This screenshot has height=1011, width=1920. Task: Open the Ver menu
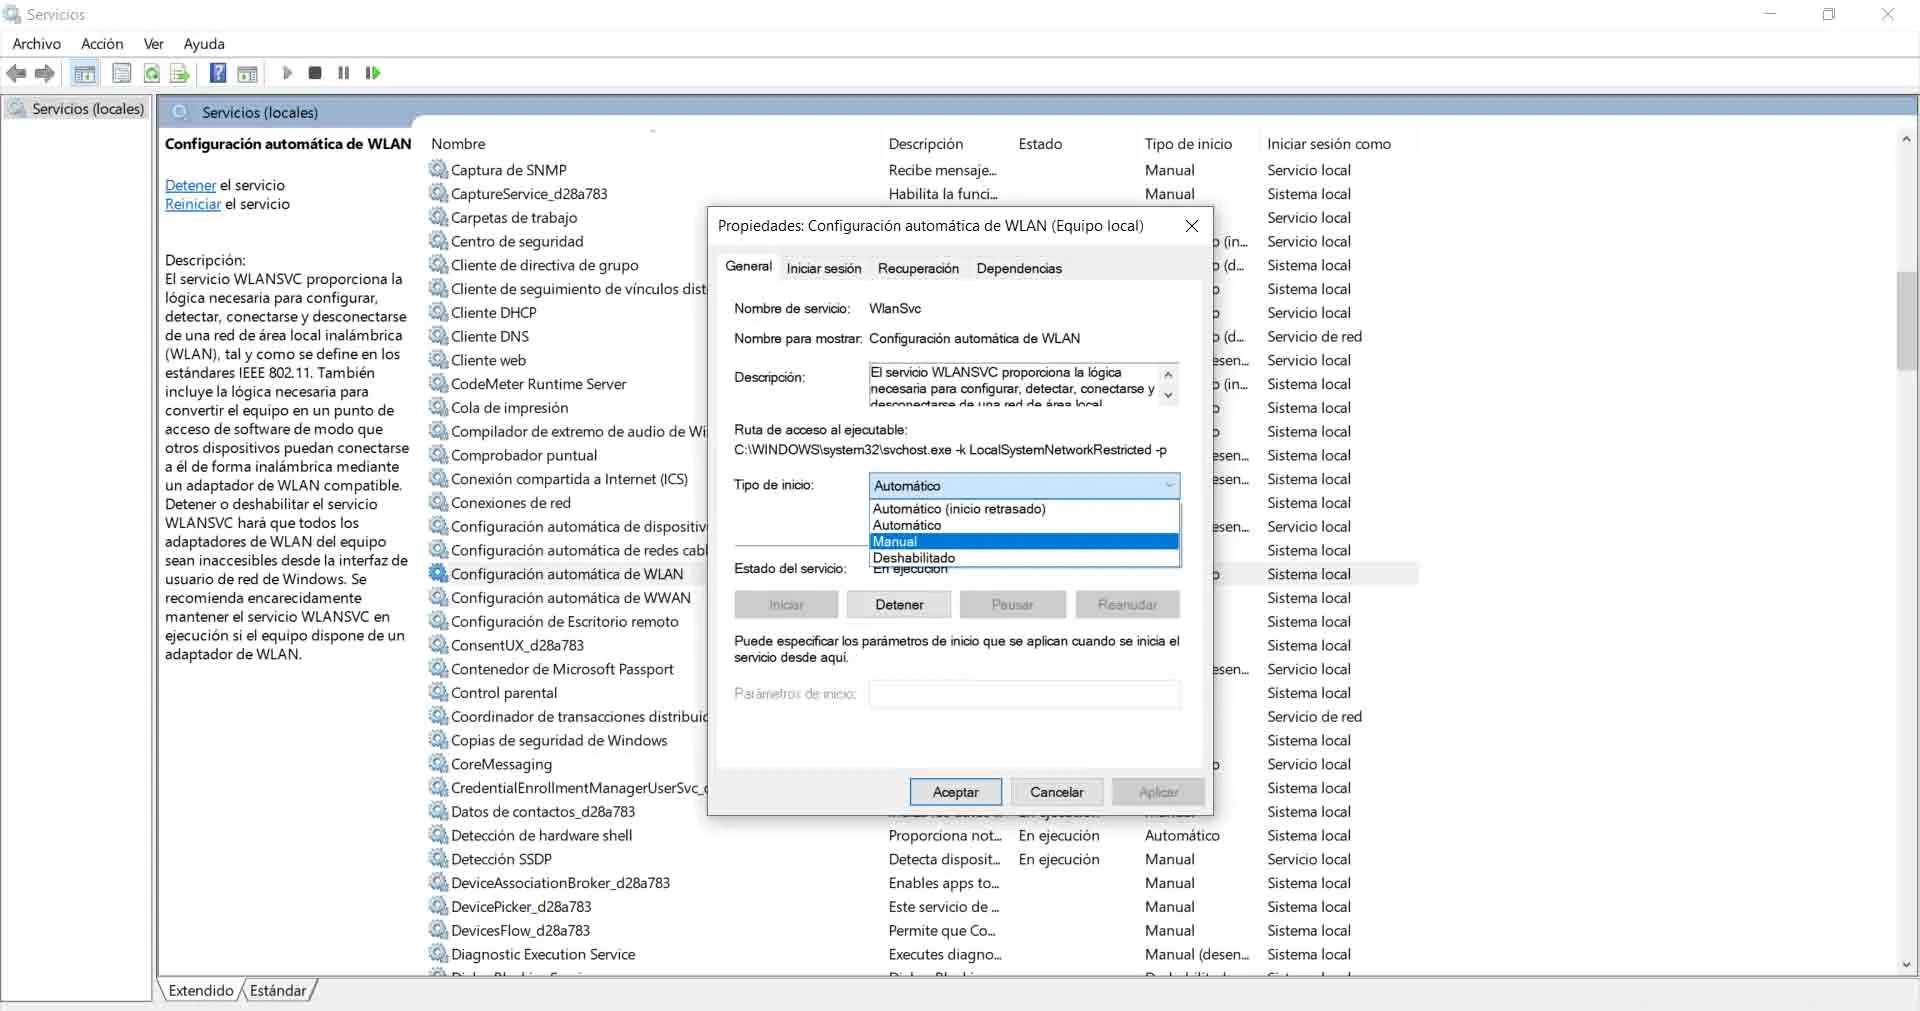click(x=154, y=44)
